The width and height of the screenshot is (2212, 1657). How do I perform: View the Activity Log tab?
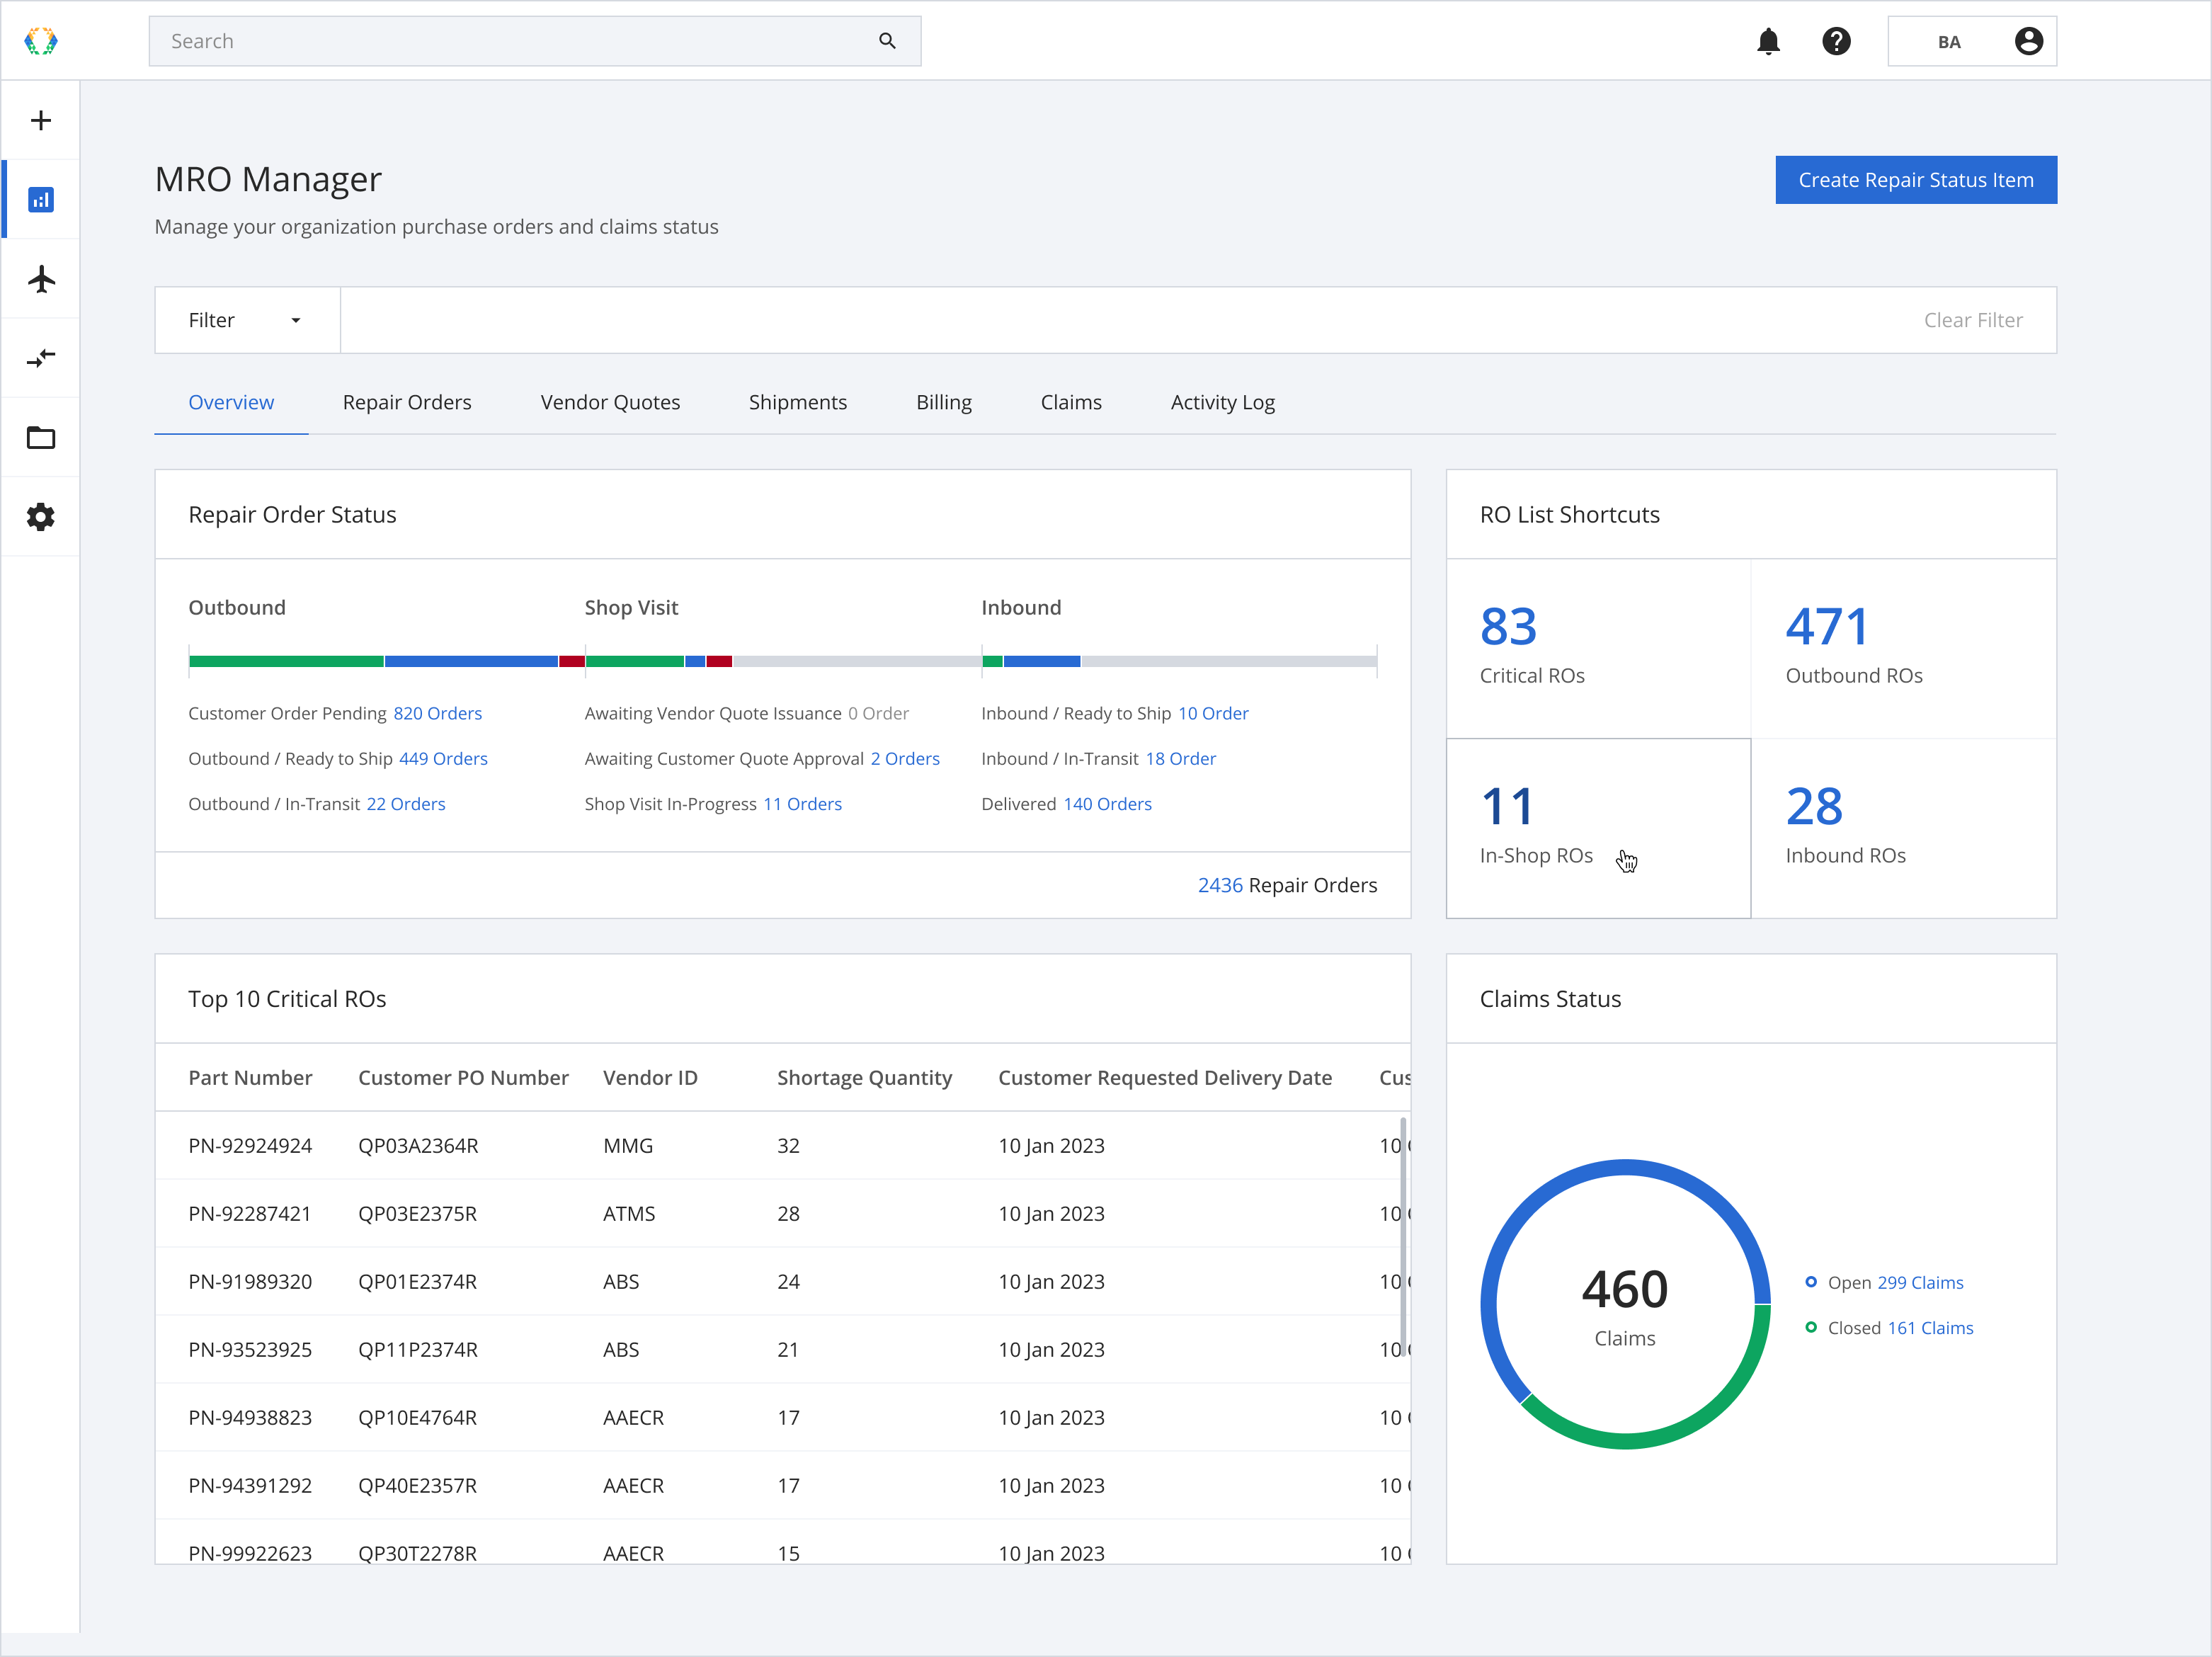tap(1223, 402)
